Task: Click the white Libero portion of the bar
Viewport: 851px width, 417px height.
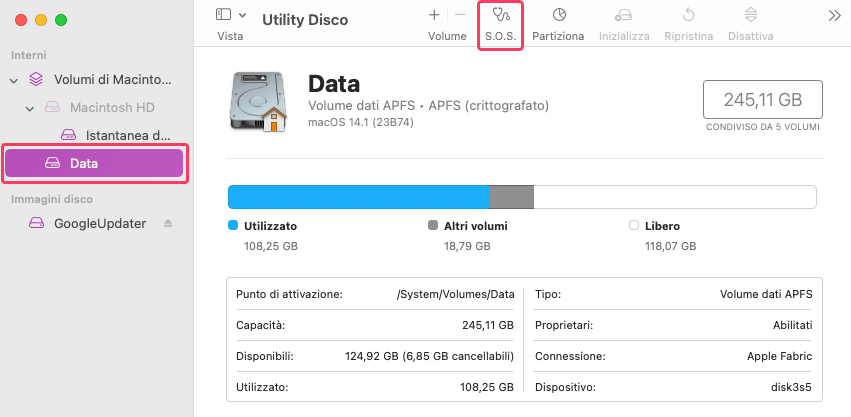Action: click(675, 197)
